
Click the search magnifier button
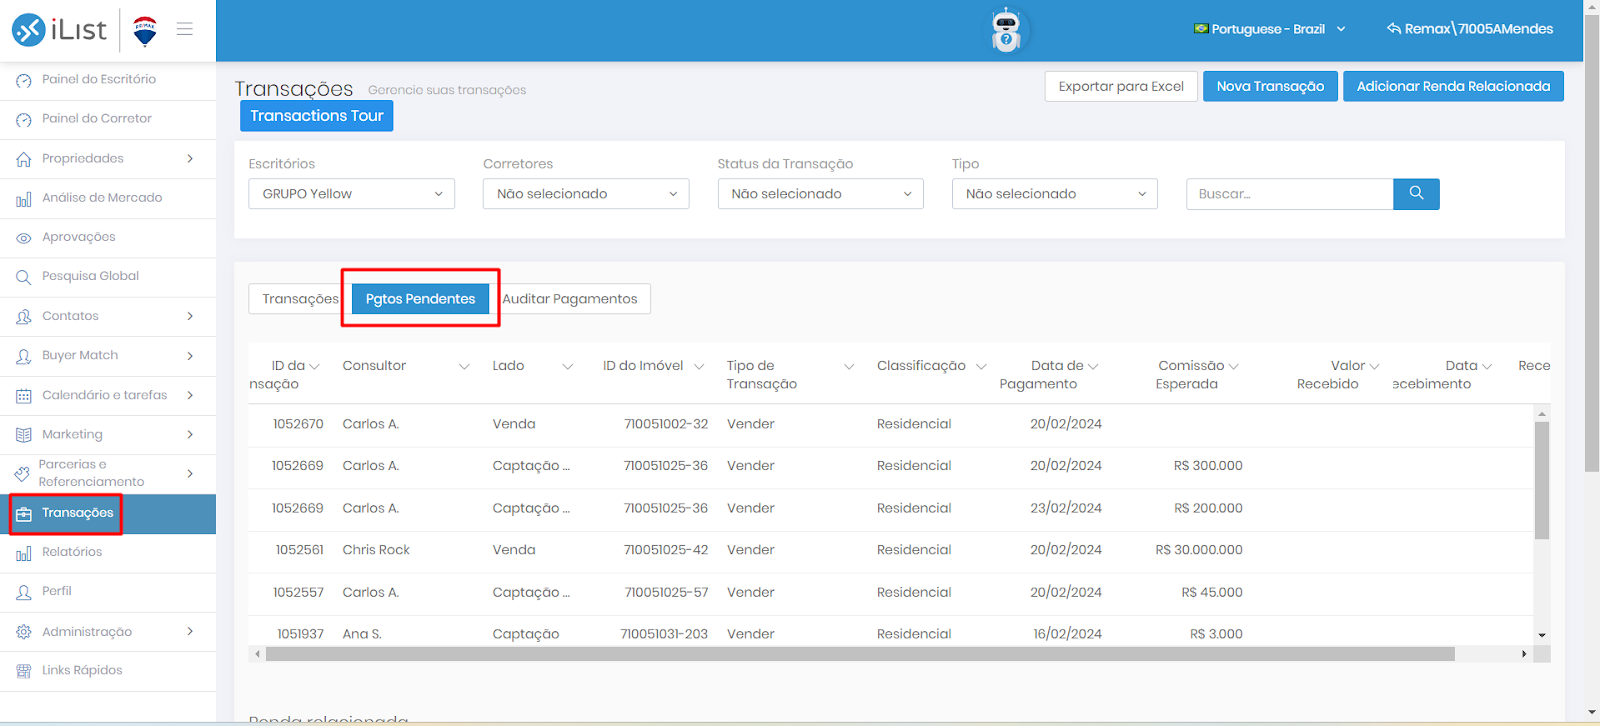[x=1416, y=194]
